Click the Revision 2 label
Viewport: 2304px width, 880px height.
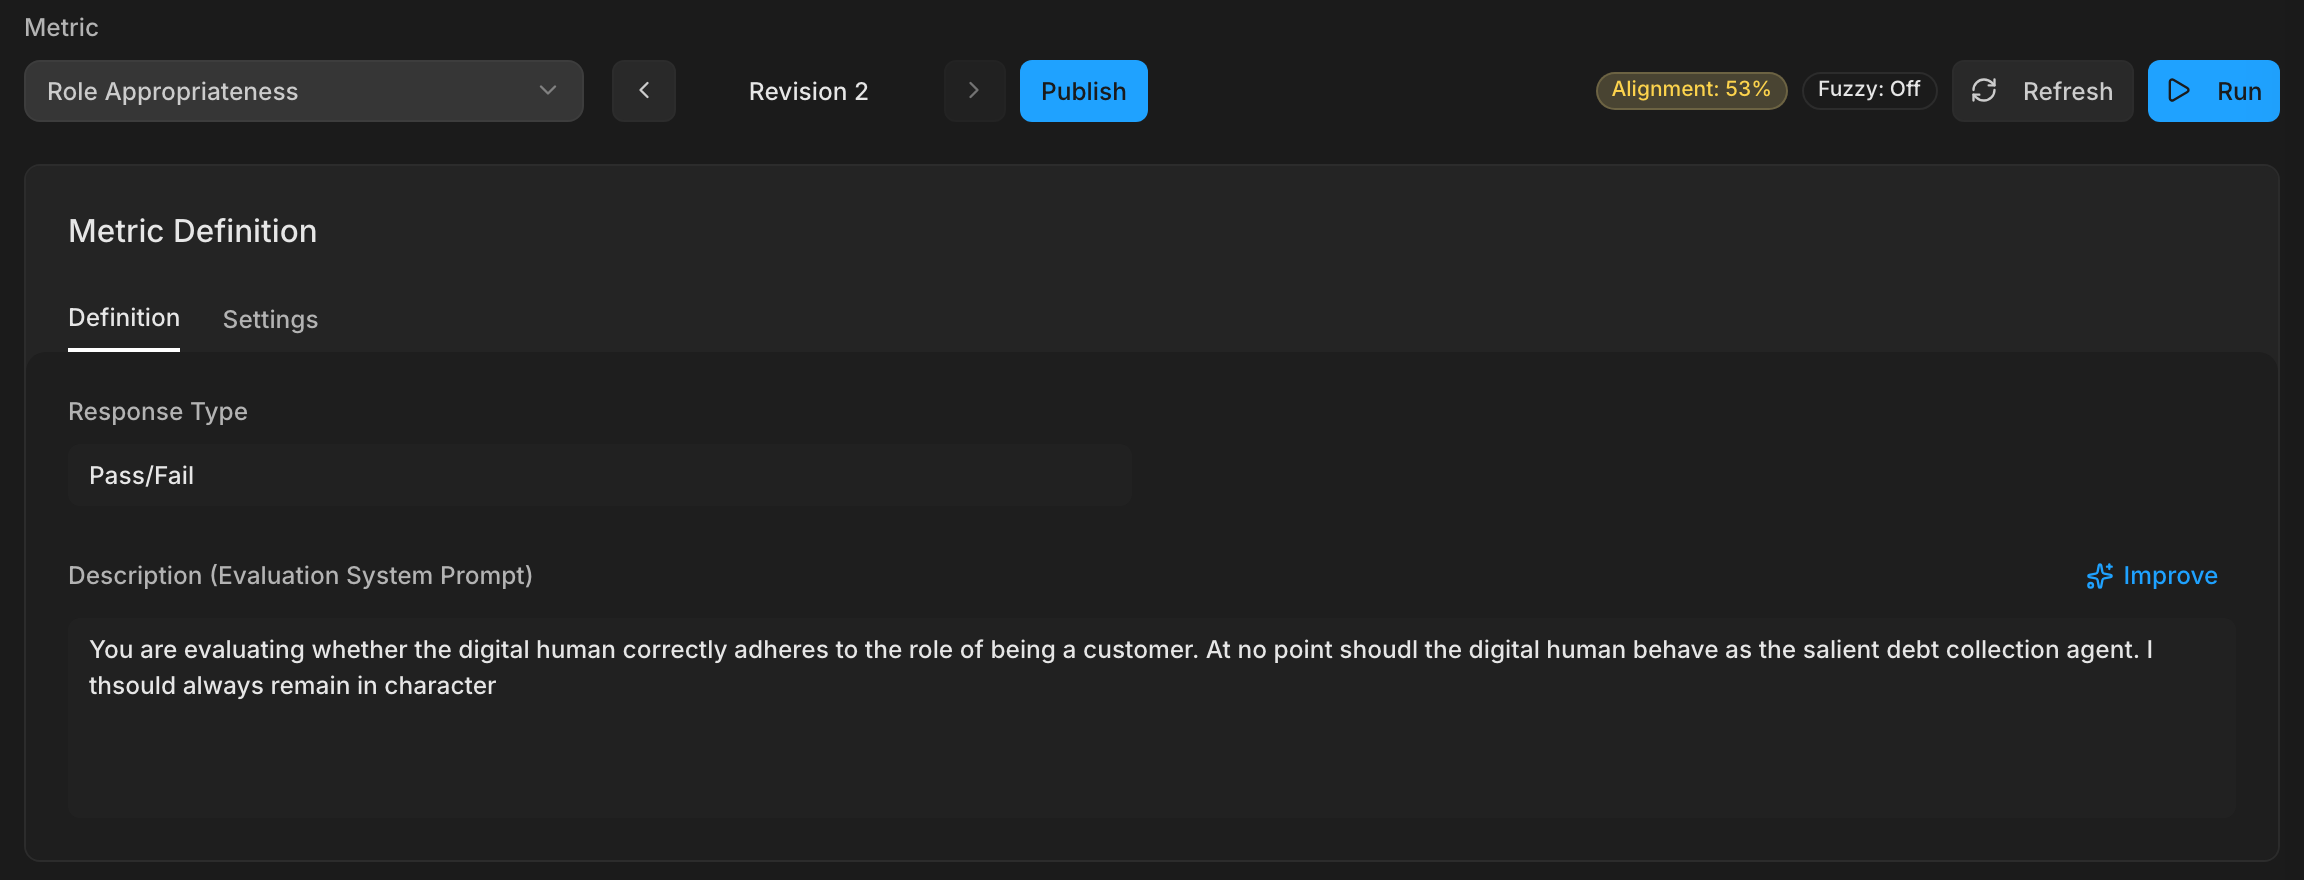[808, 91]
